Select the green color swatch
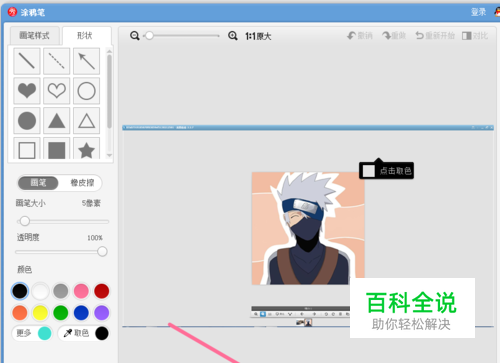Image resolution: width=500 pixels, height=363 pixels. (61, 313)
